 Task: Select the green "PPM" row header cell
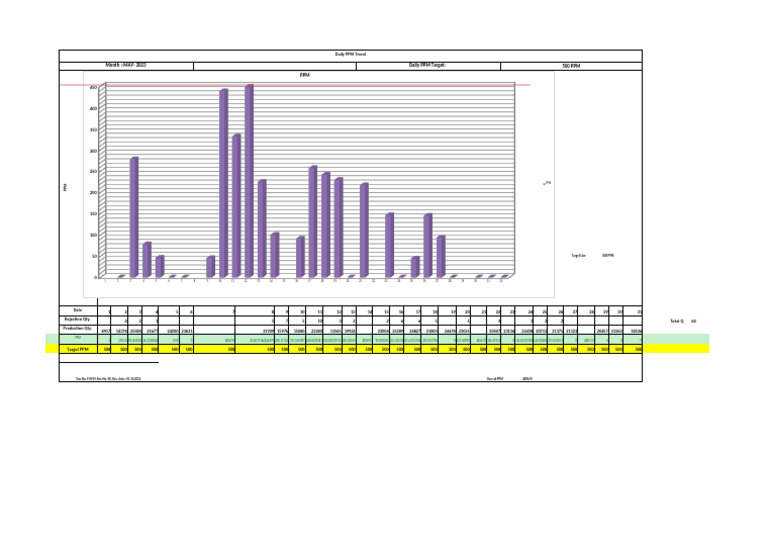(78, 339)
